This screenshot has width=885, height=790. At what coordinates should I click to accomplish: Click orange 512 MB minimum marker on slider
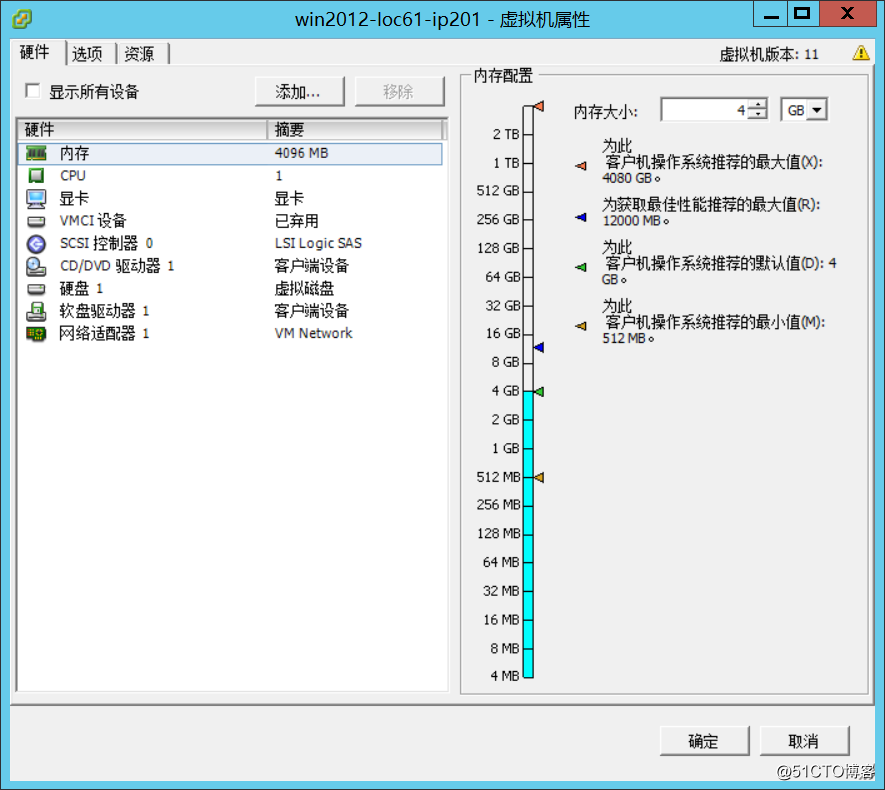pos(538,477)
